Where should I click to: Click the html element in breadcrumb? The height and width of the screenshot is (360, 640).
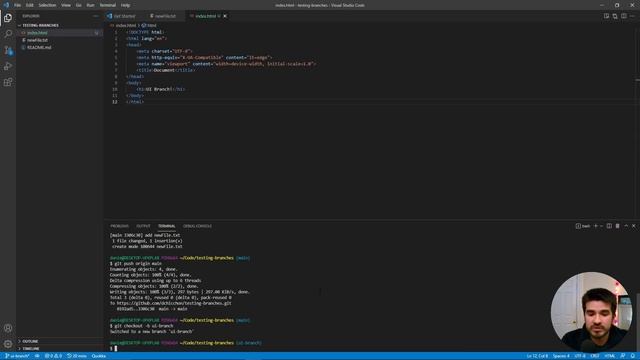(x=149, y=25)
